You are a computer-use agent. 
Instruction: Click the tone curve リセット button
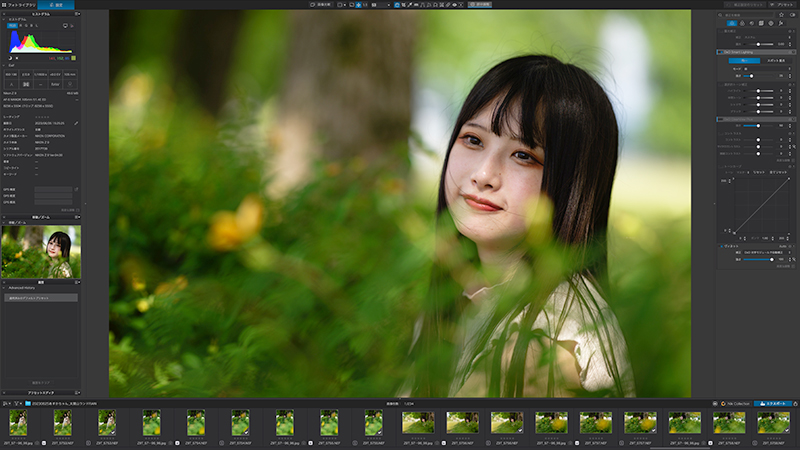pyautogui.click(x=759, y=172)
